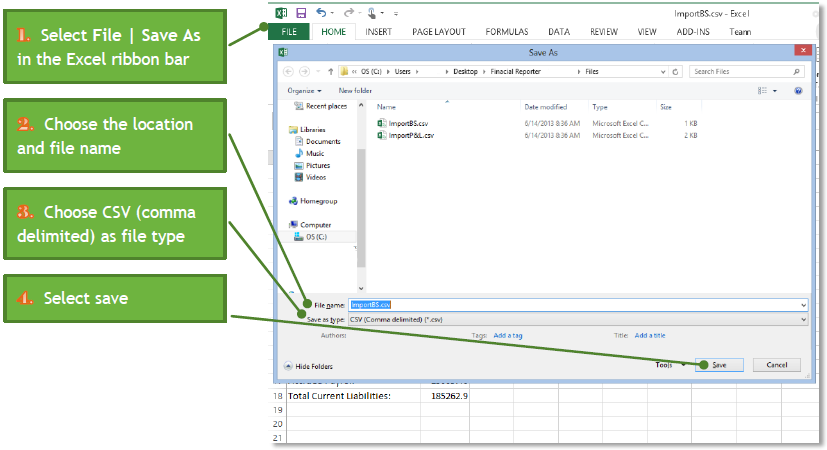Click the magnifier icon in Search Files
This screenshot has height=450, width=827.
796,71
